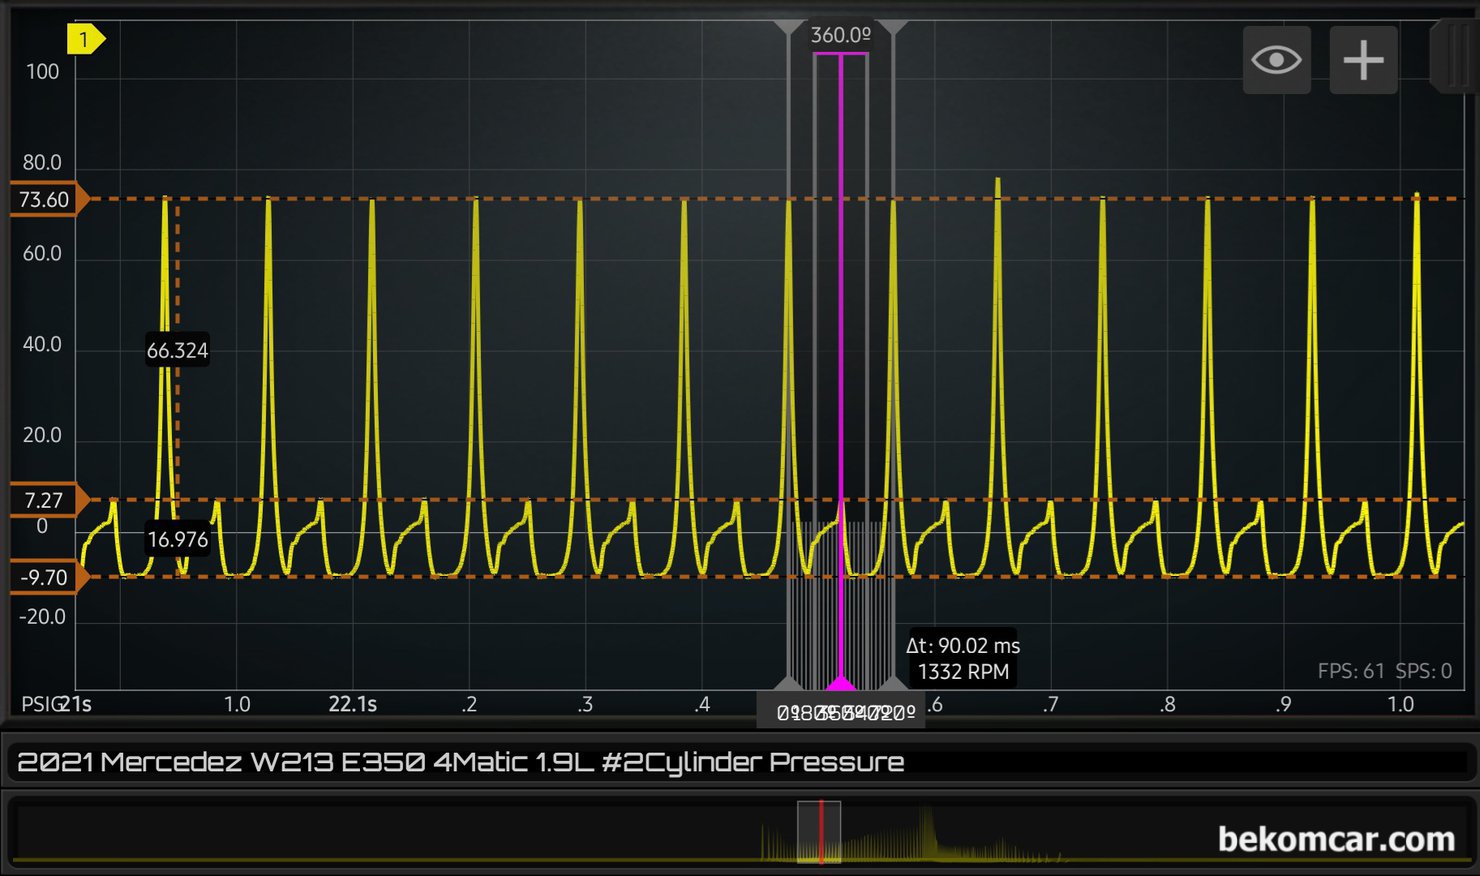Select the yellow channel 1 marker
1480x876 pixels.
pos(85,39)
